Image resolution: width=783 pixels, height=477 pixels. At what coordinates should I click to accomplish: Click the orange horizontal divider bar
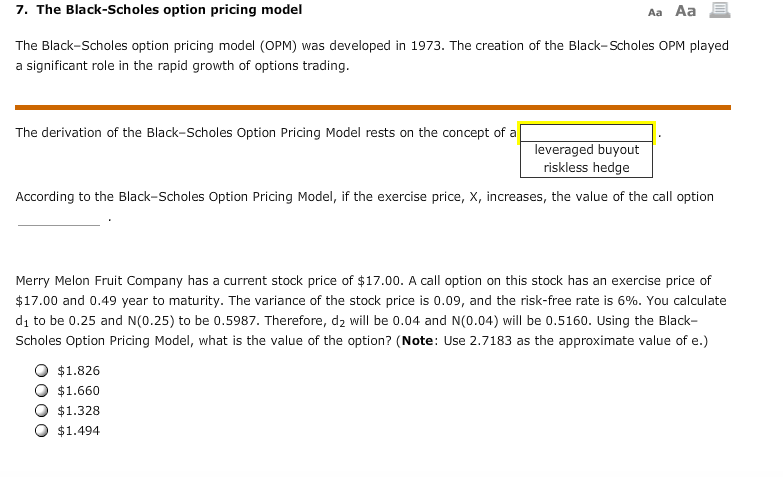tap(373, 107)
